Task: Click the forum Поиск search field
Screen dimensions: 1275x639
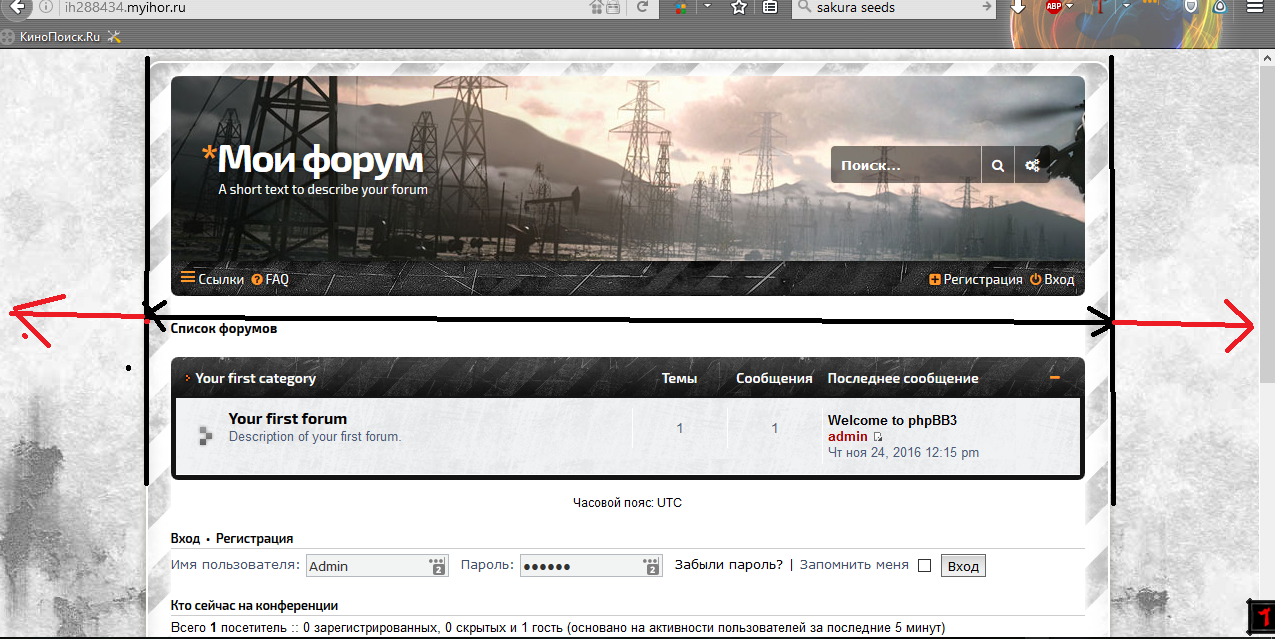Action: 906,165
